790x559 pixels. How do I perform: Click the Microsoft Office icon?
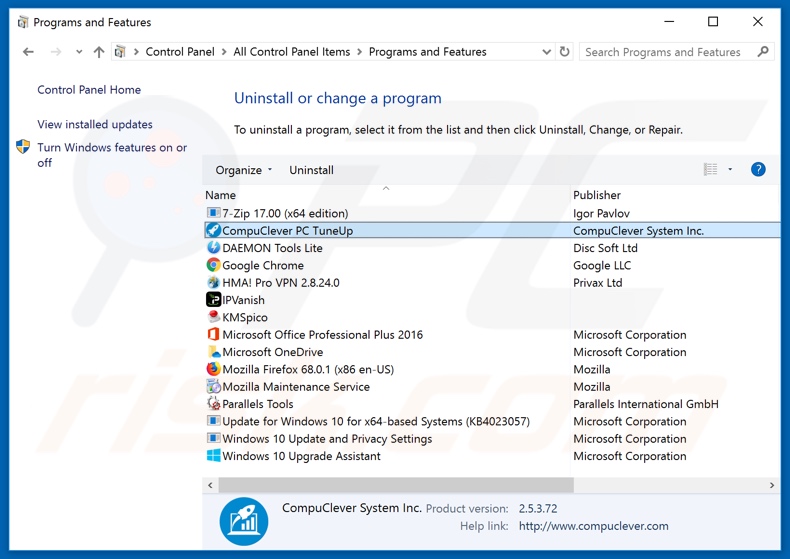[x=214, y=334]
